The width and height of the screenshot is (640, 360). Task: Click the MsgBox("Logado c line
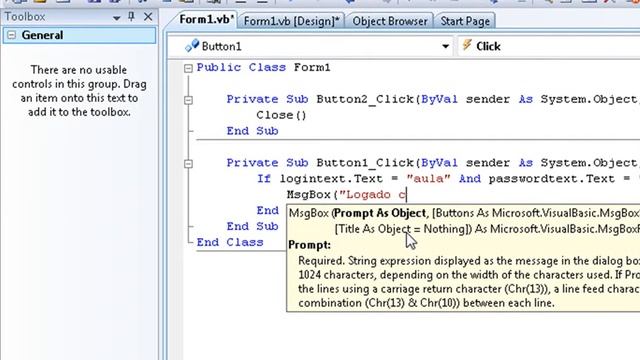pos(346,195)
